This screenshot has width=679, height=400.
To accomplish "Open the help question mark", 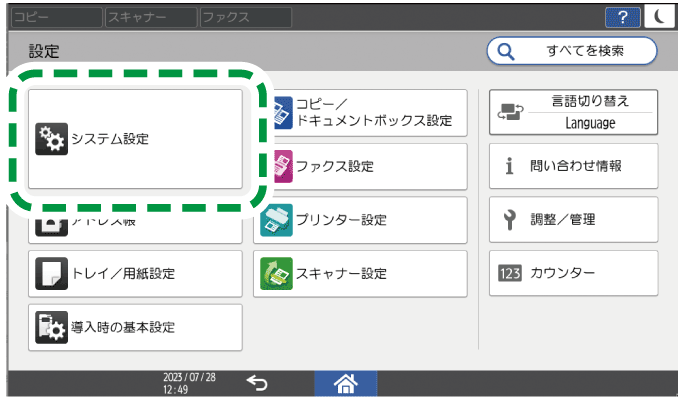I will pyautogui.click(x=622, y=17).
